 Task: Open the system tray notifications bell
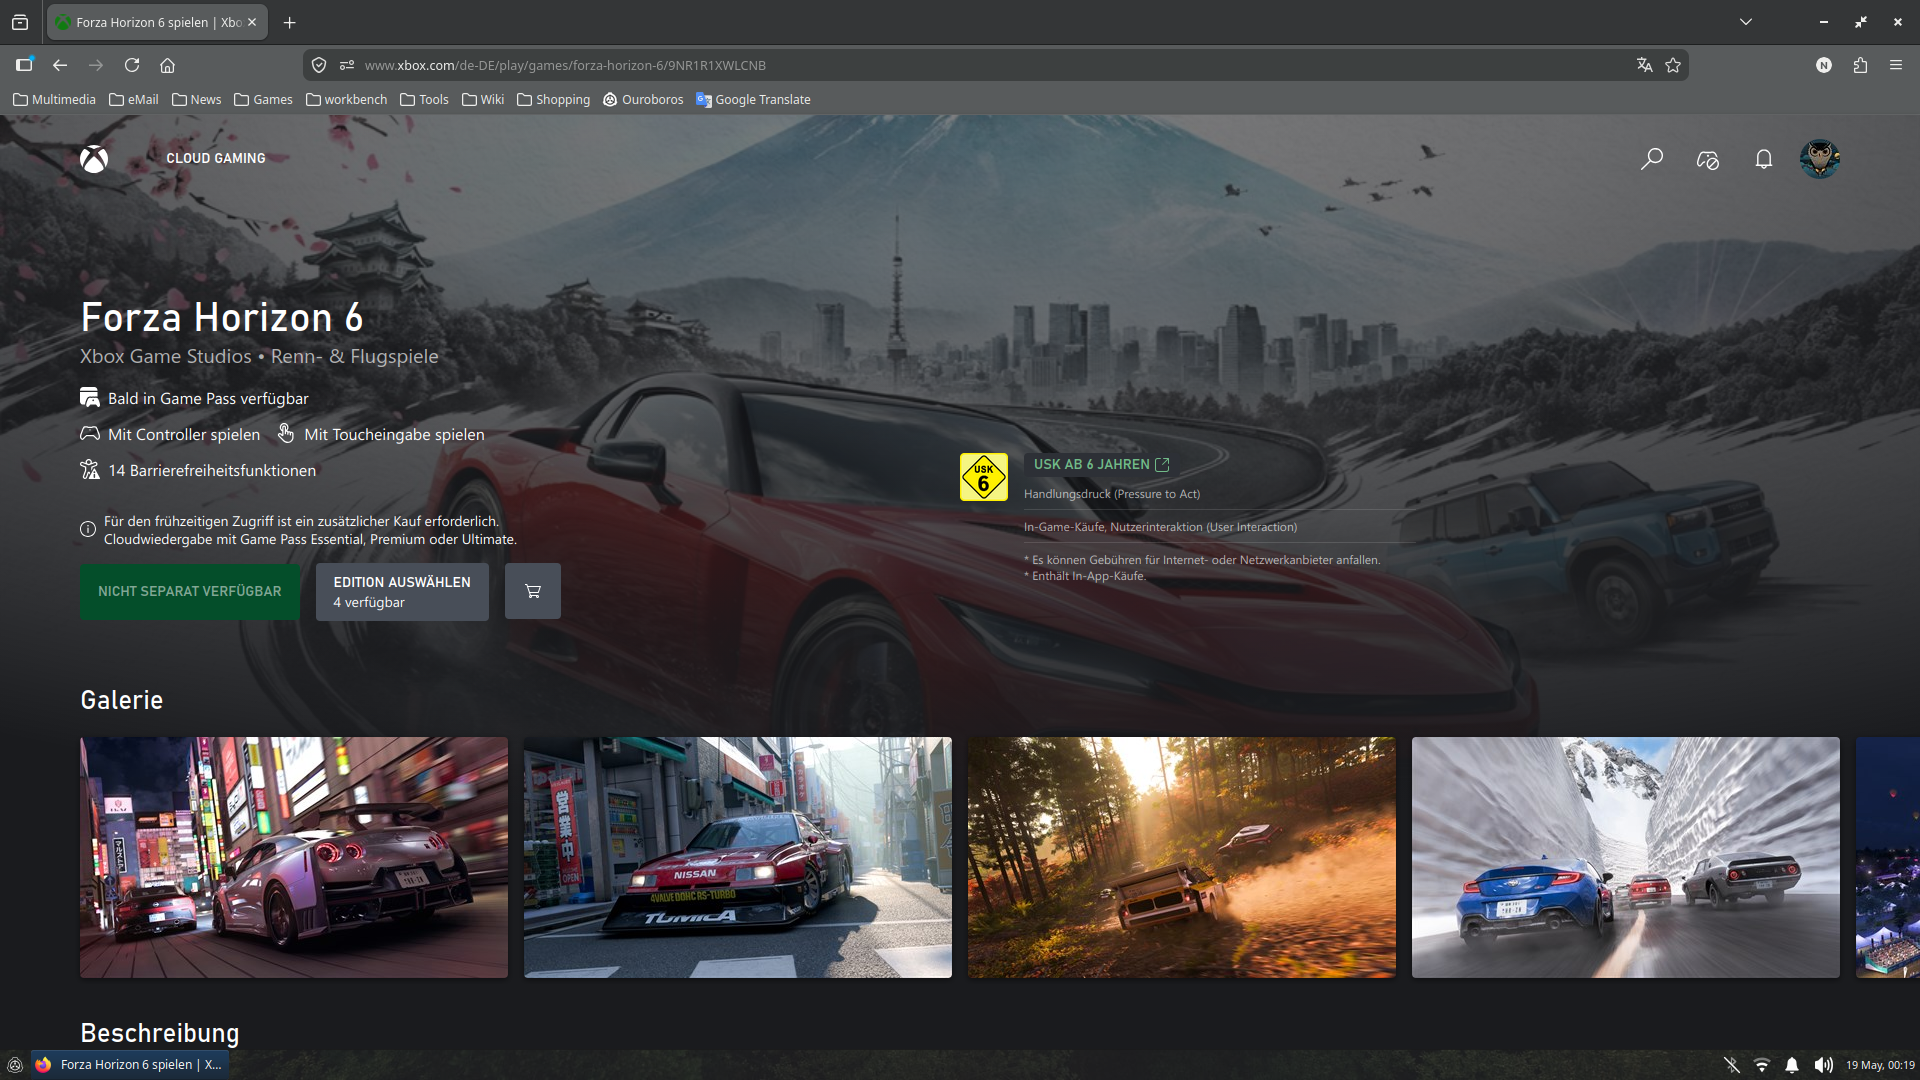1792,1065
